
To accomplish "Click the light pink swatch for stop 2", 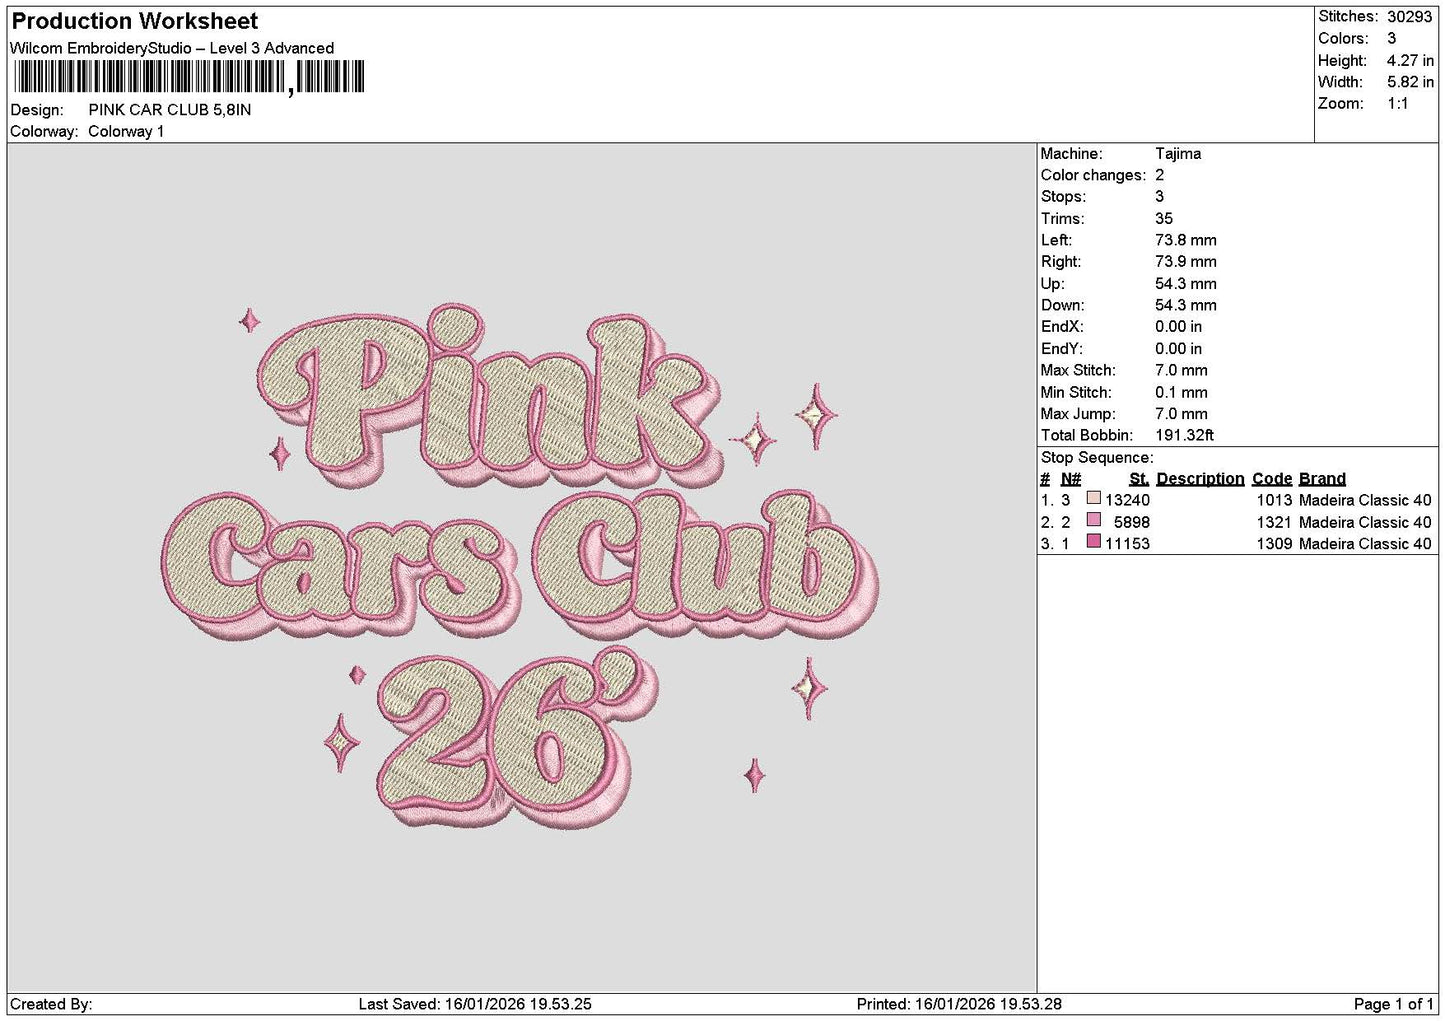I will coord(1093,520).
